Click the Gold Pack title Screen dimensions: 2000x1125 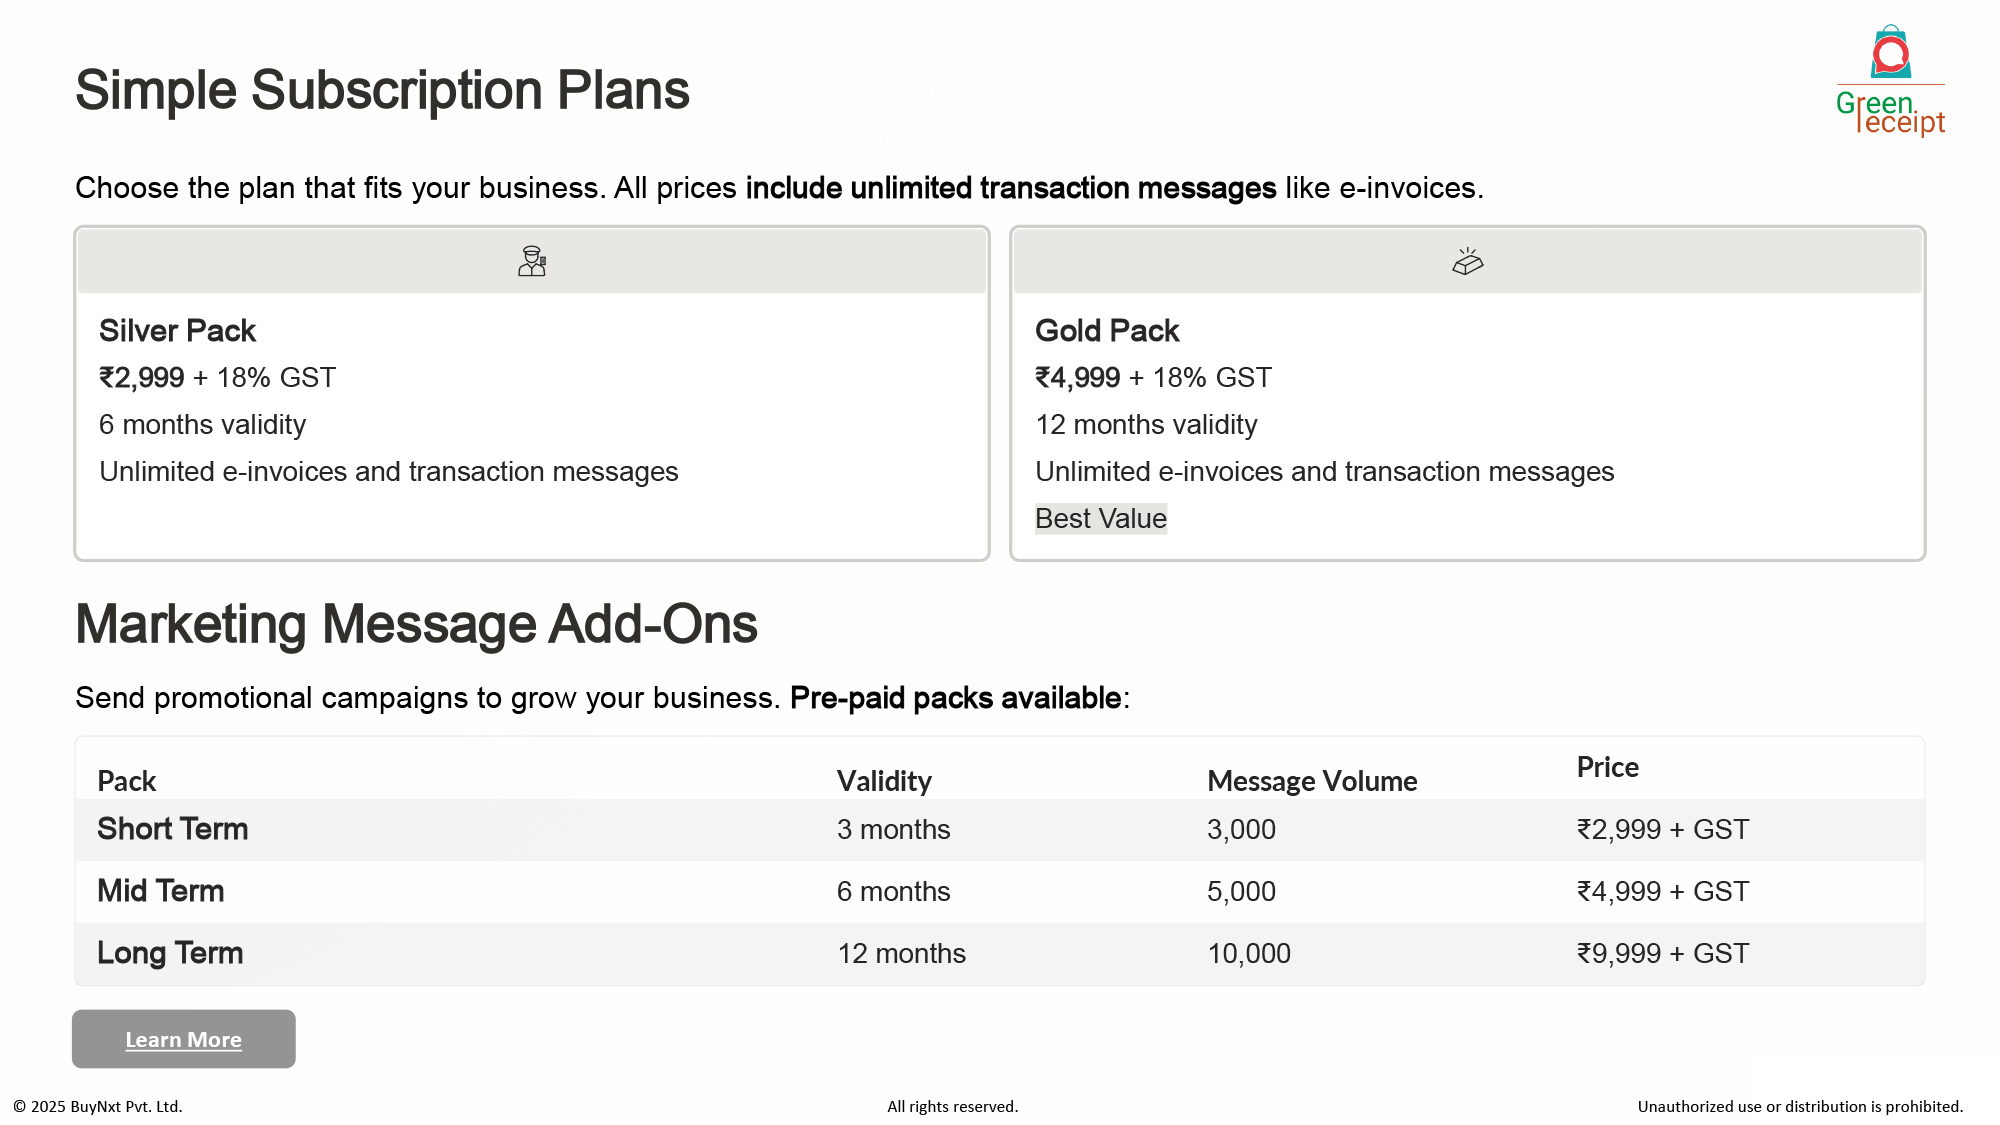(x=1107, y=331)
